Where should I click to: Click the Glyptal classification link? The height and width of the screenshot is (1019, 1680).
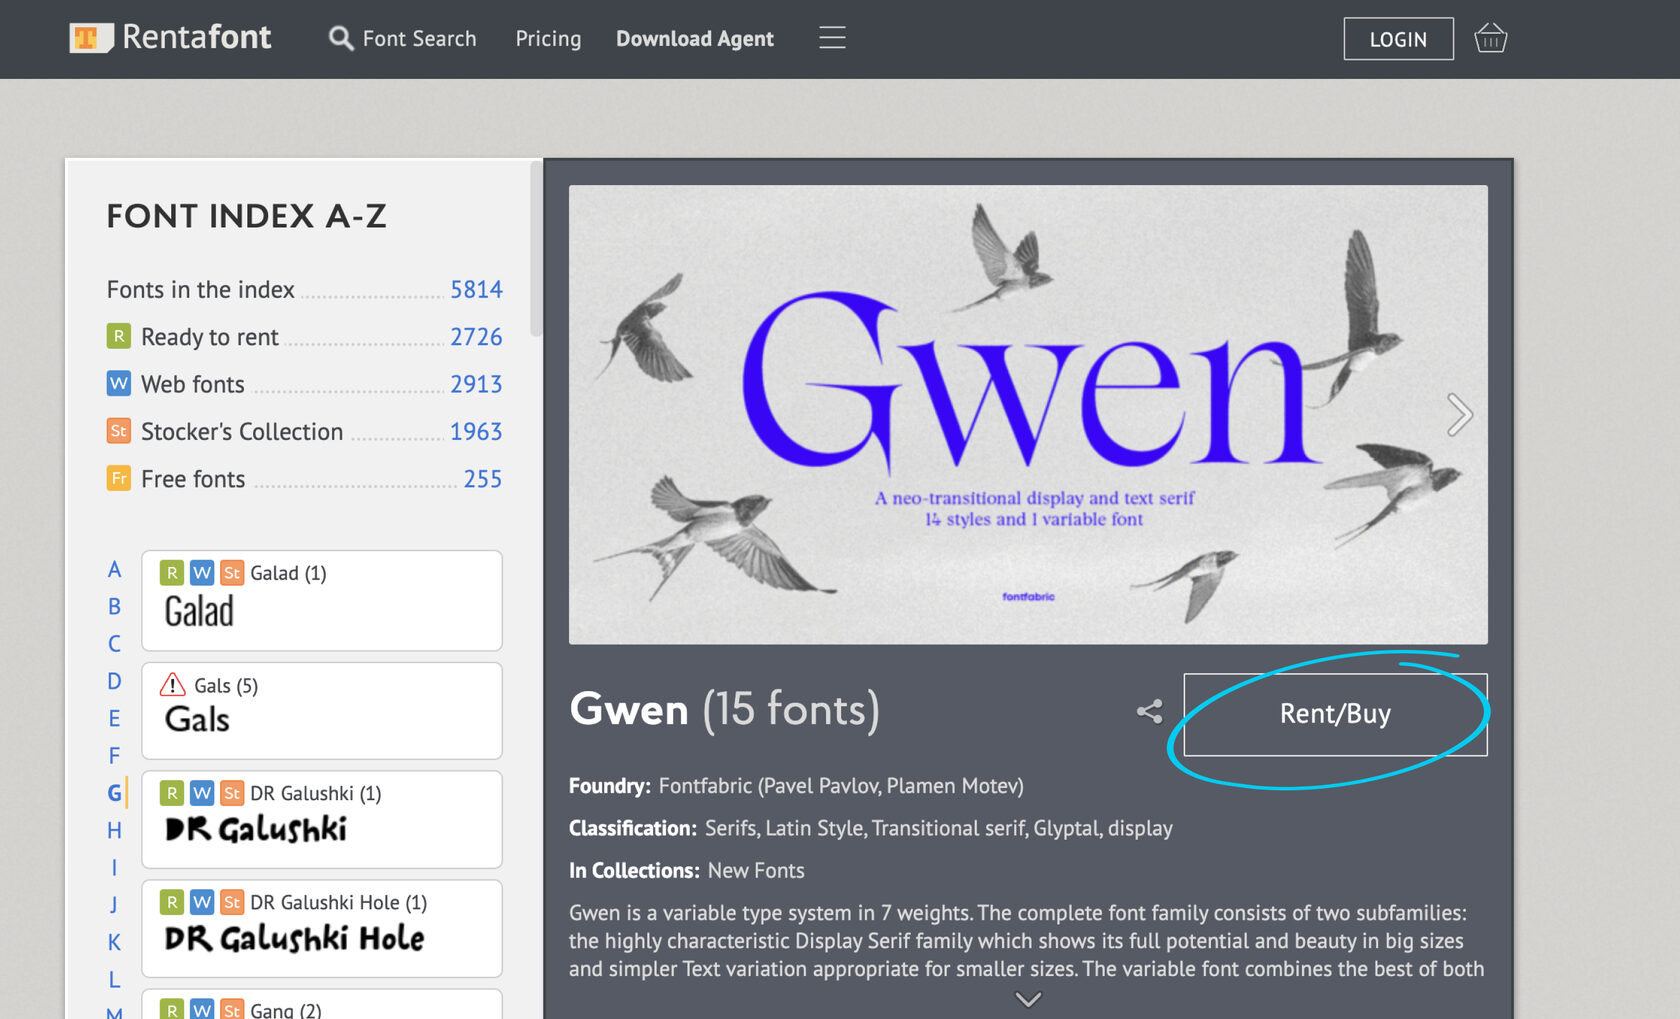point(1066,828)
